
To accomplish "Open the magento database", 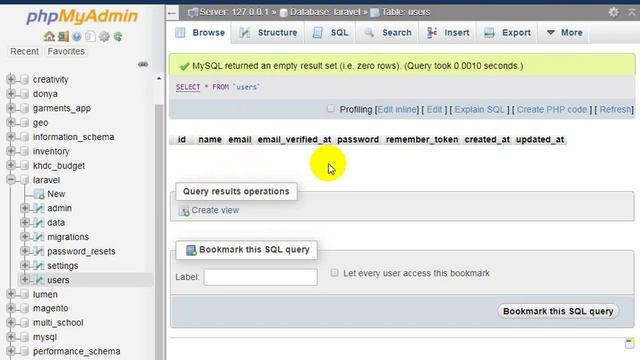I will pos(51,308).
